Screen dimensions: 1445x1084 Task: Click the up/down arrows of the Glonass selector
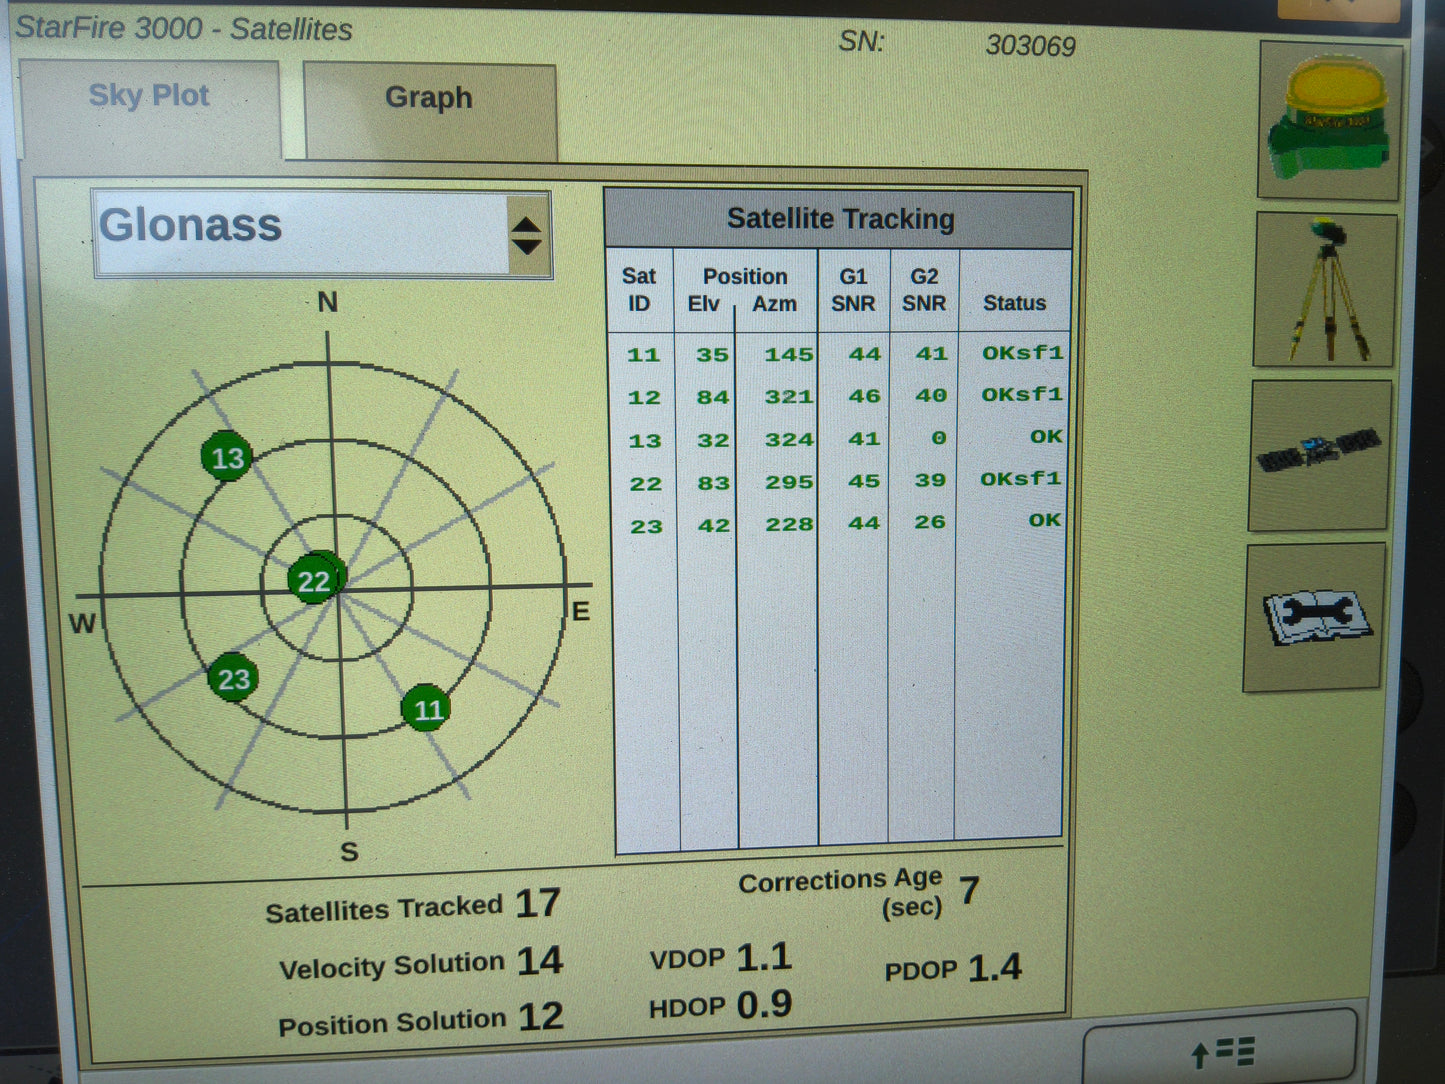(527, 236)
